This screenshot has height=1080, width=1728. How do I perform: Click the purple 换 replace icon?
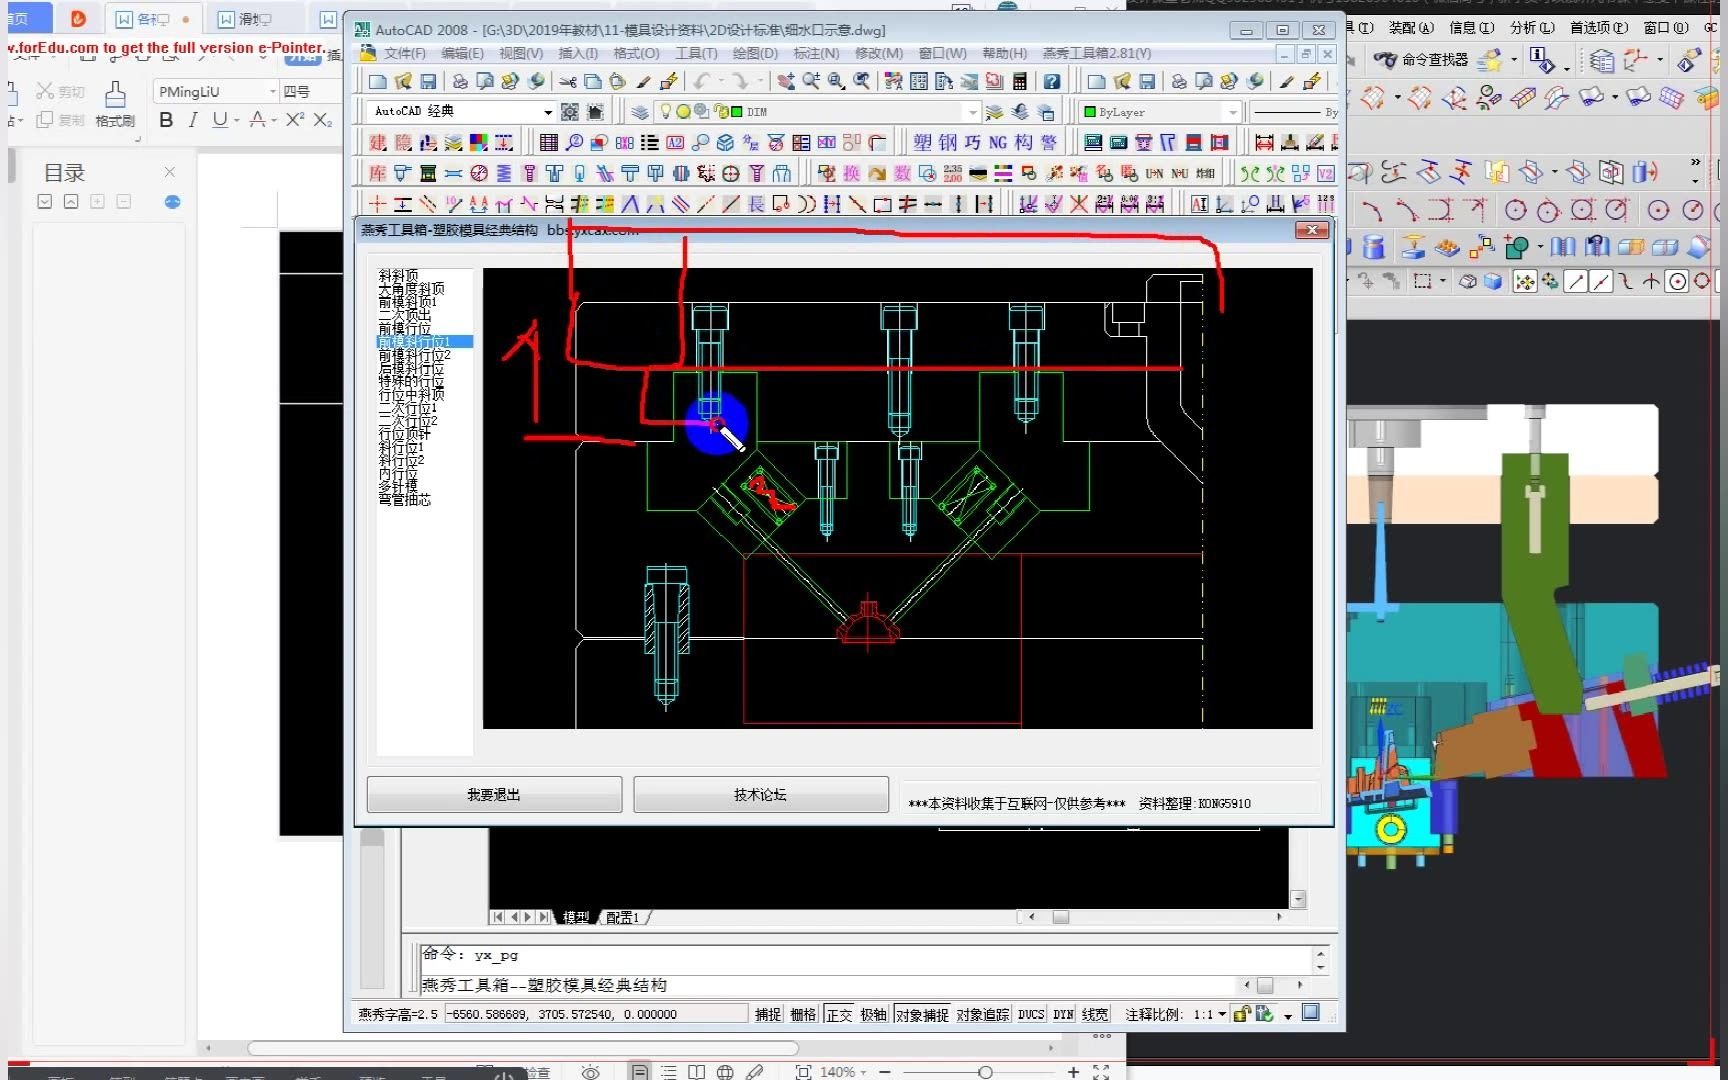coord(851,173)
